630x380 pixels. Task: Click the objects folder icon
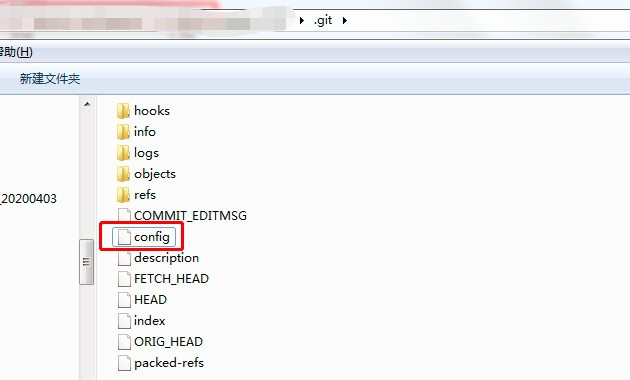pos(123,174)
